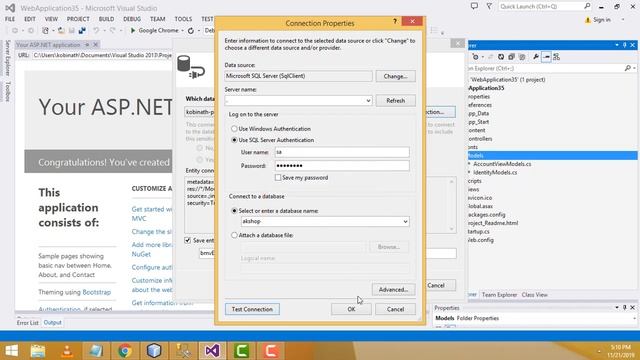Click the Properties wrench icon in Solution Explorer
Viewport: 640px width, 360px height.
(536, 57)
